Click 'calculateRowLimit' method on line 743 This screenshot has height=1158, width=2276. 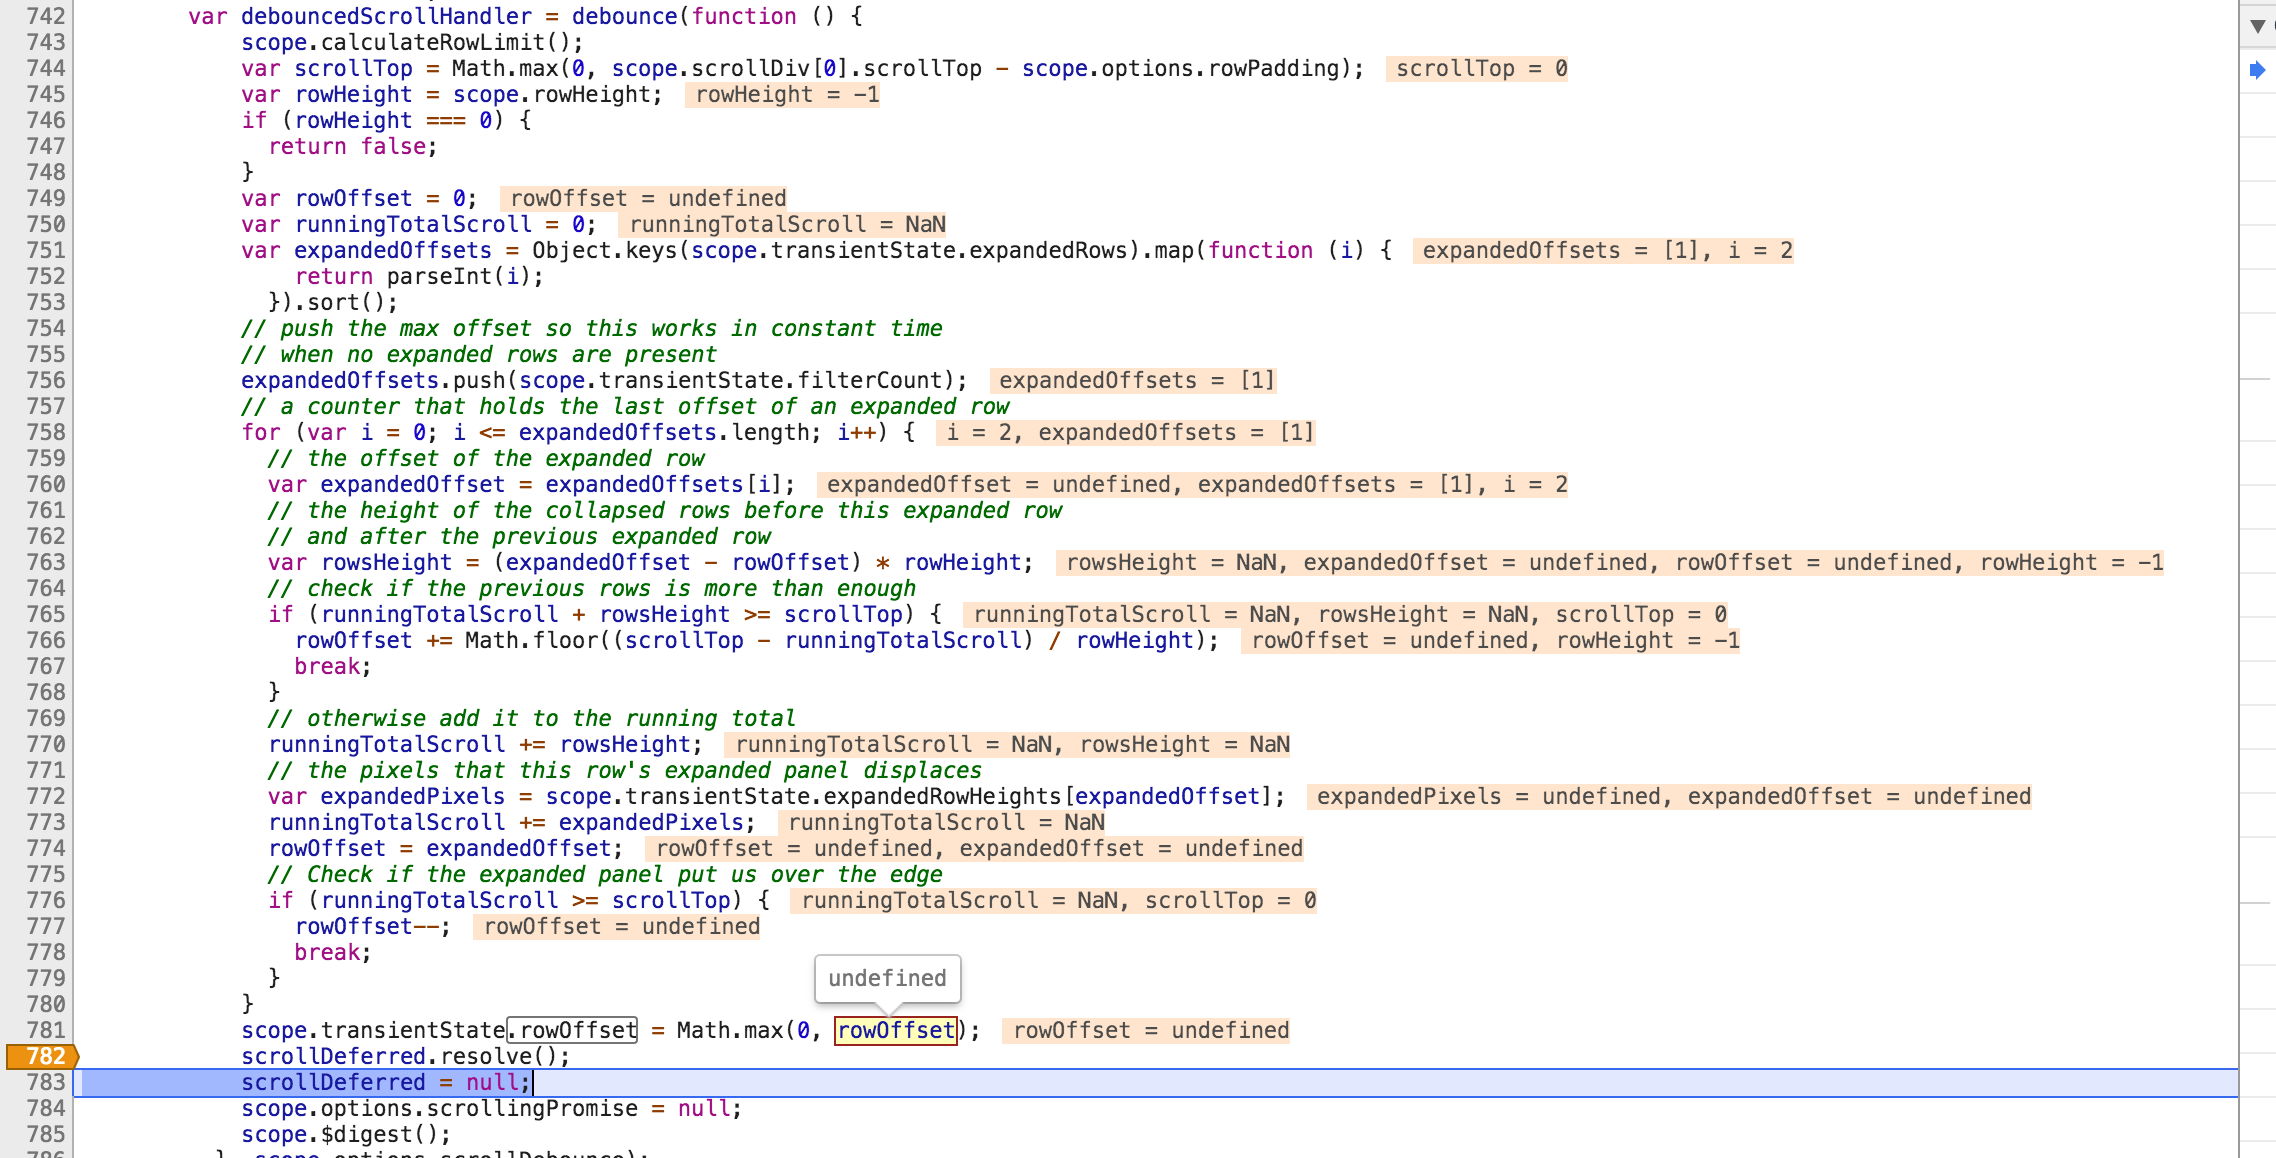click(432, 42)
